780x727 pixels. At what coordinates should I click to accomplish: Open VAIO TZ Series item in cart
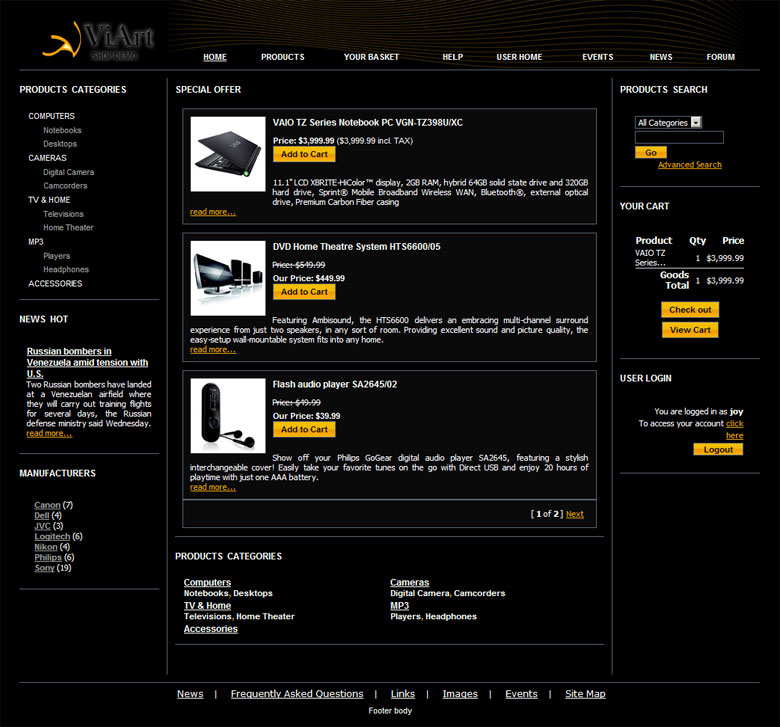(650, 258)
